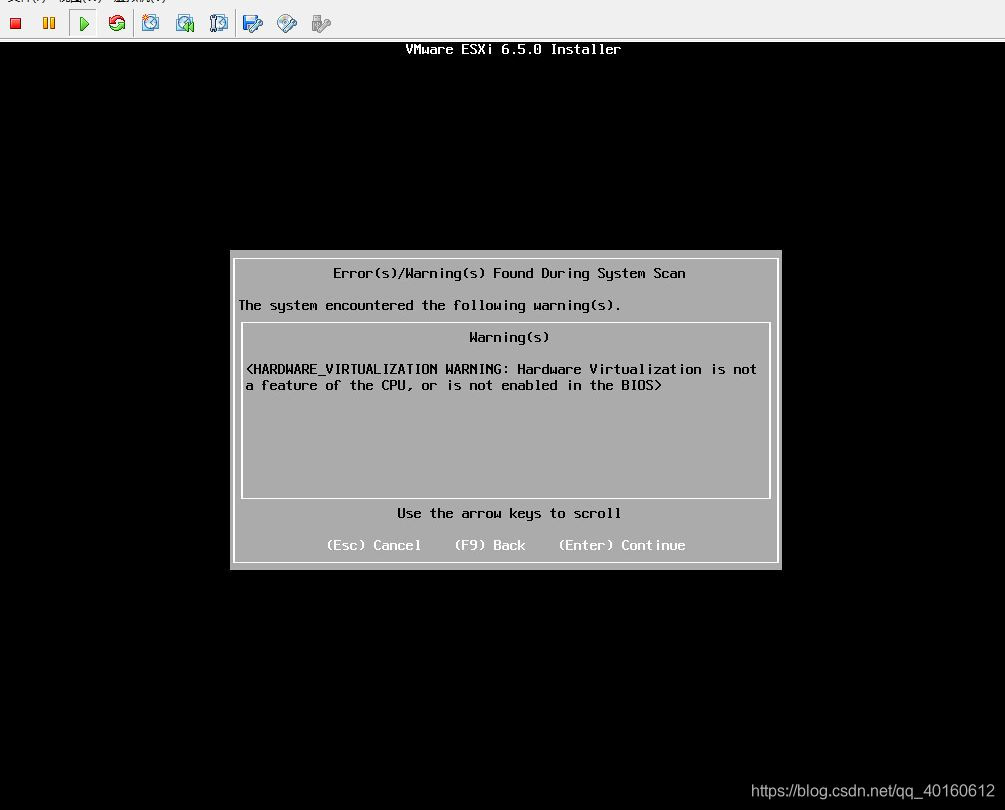Open Snapshot Manager wrench-clock icon
The height and width of the screenshot is (810, 1005).
[x=219, y=24]
